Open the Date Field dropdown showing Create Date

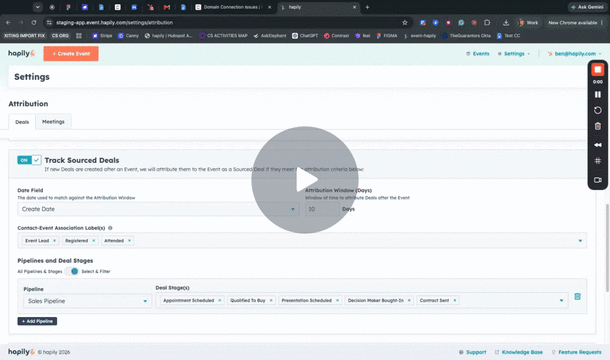(158, 209)
